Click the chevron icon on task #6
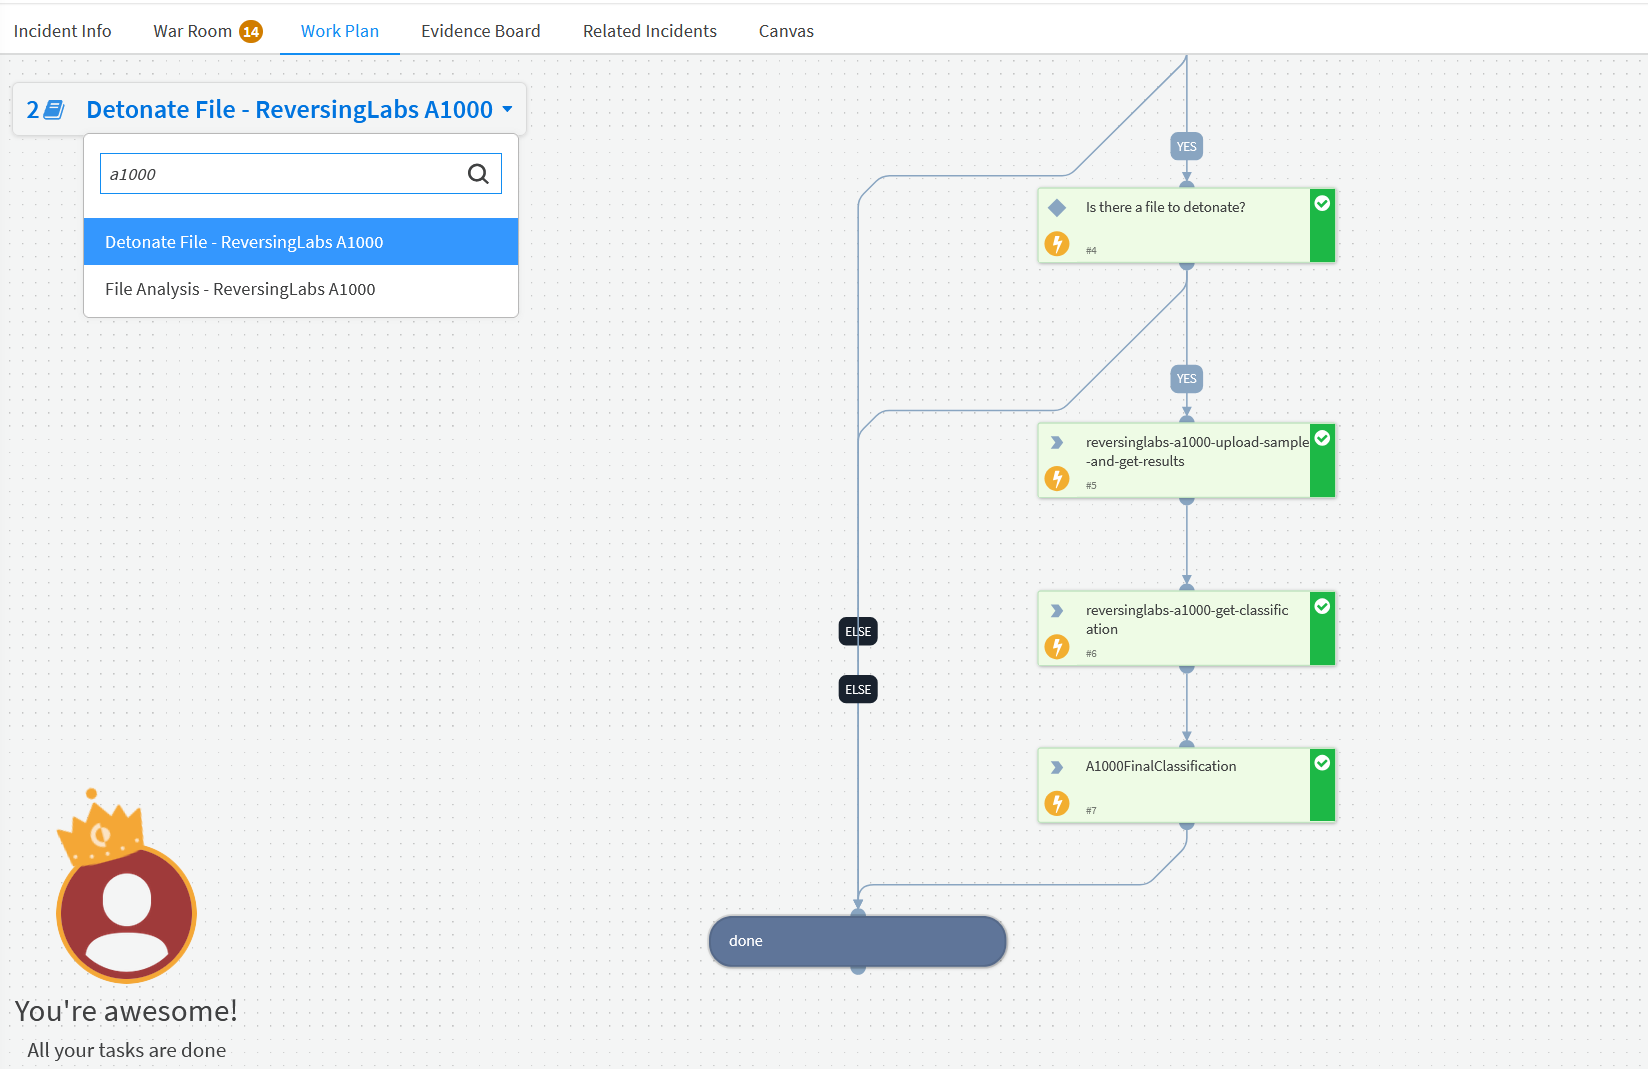Screen dimensions: 1648x1069 [x=1057, y=610]
